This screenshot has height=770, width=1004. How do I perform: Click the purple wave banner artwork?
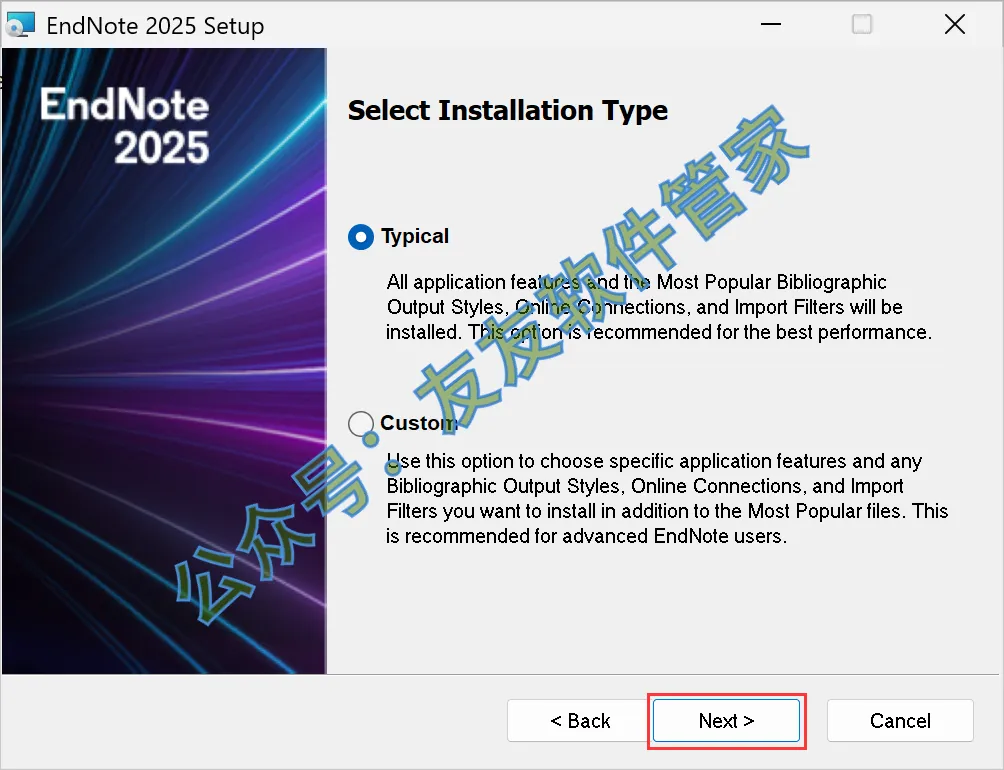(160, 450)
